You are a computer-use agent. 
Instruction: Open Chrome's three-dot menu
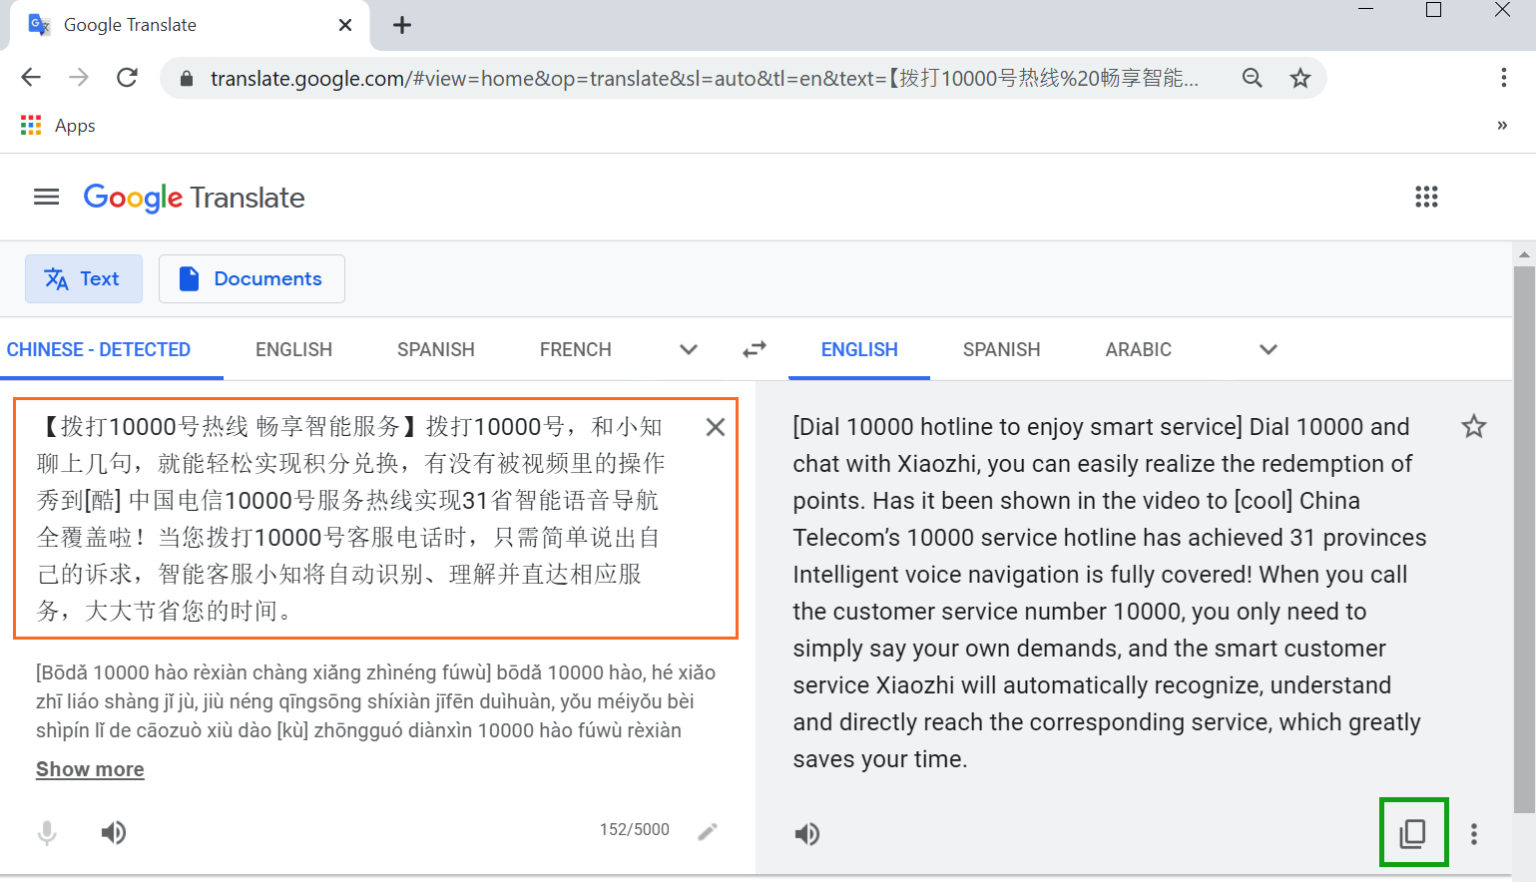(1503, 78)
